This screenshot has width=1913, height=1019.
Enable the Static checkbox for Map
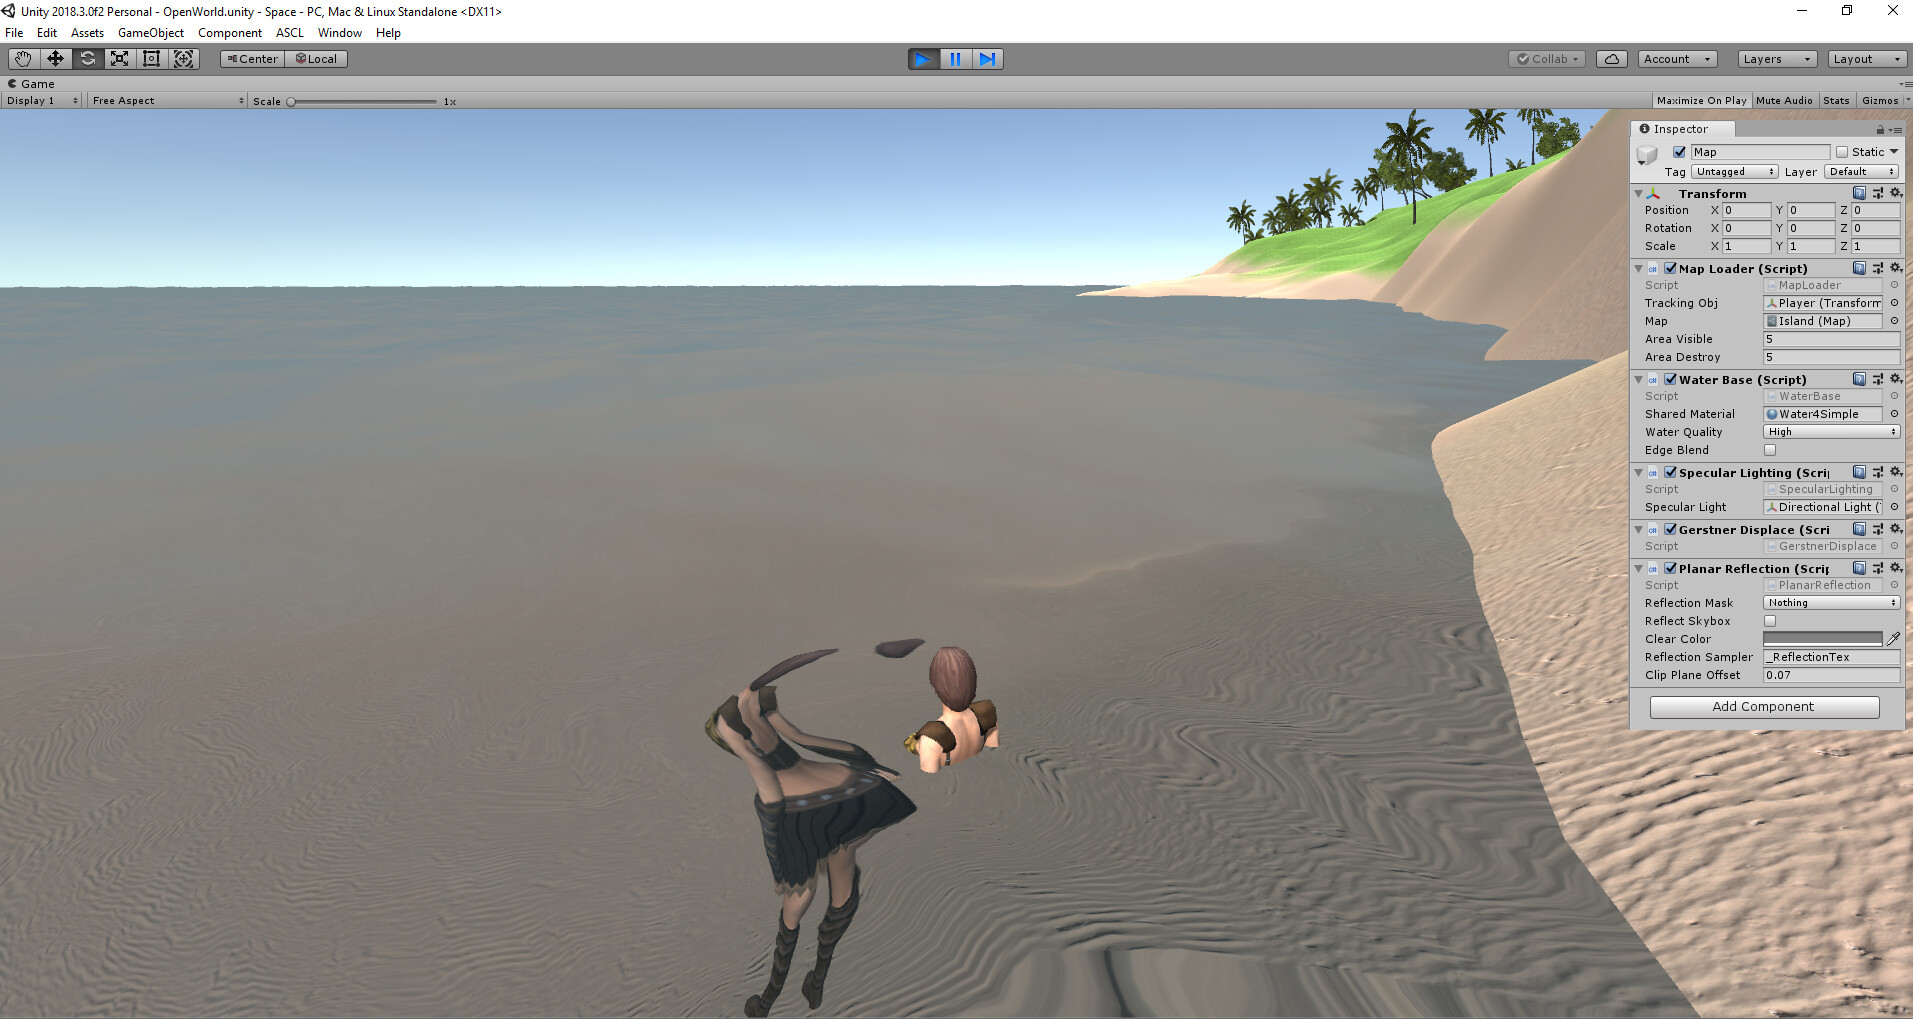click(x=1841, y=151)
